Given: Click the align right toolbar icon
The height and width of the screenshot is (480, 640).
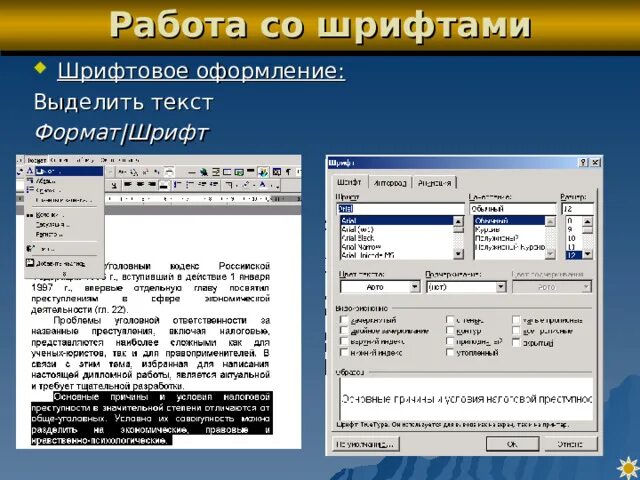Looking at the screenshot, I should pyautogui.click(x=152, y=184).
